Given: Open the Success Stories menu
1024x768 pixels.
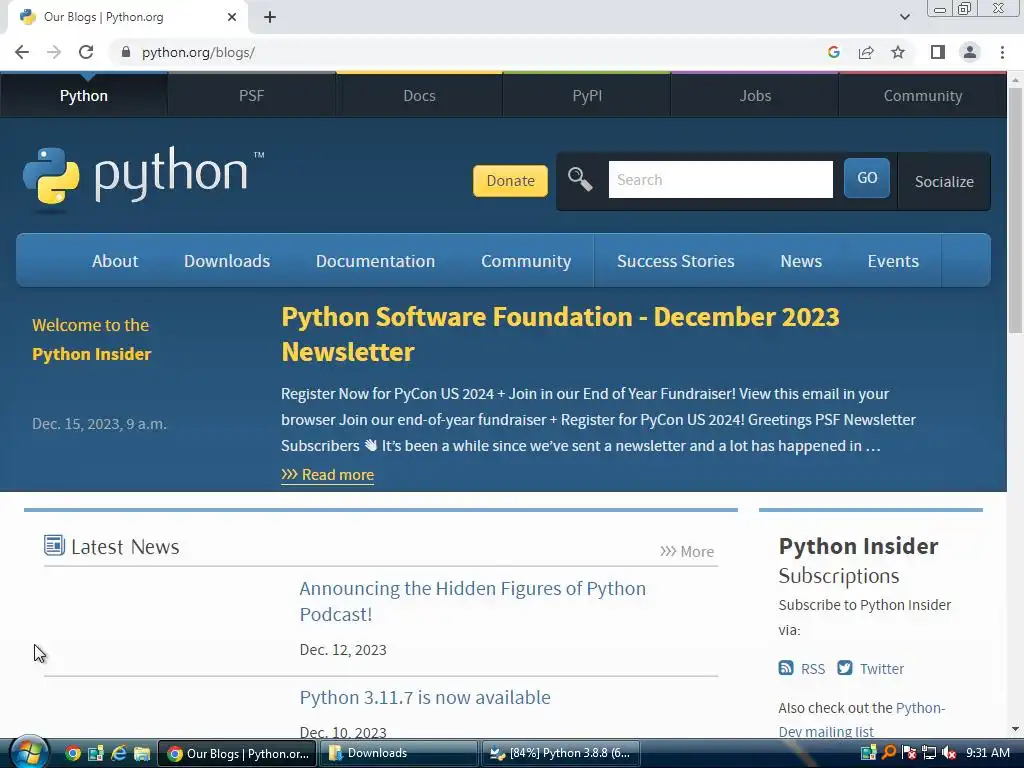Looking at the screenshot, I should pyautogui.click(x=675, y=261).
